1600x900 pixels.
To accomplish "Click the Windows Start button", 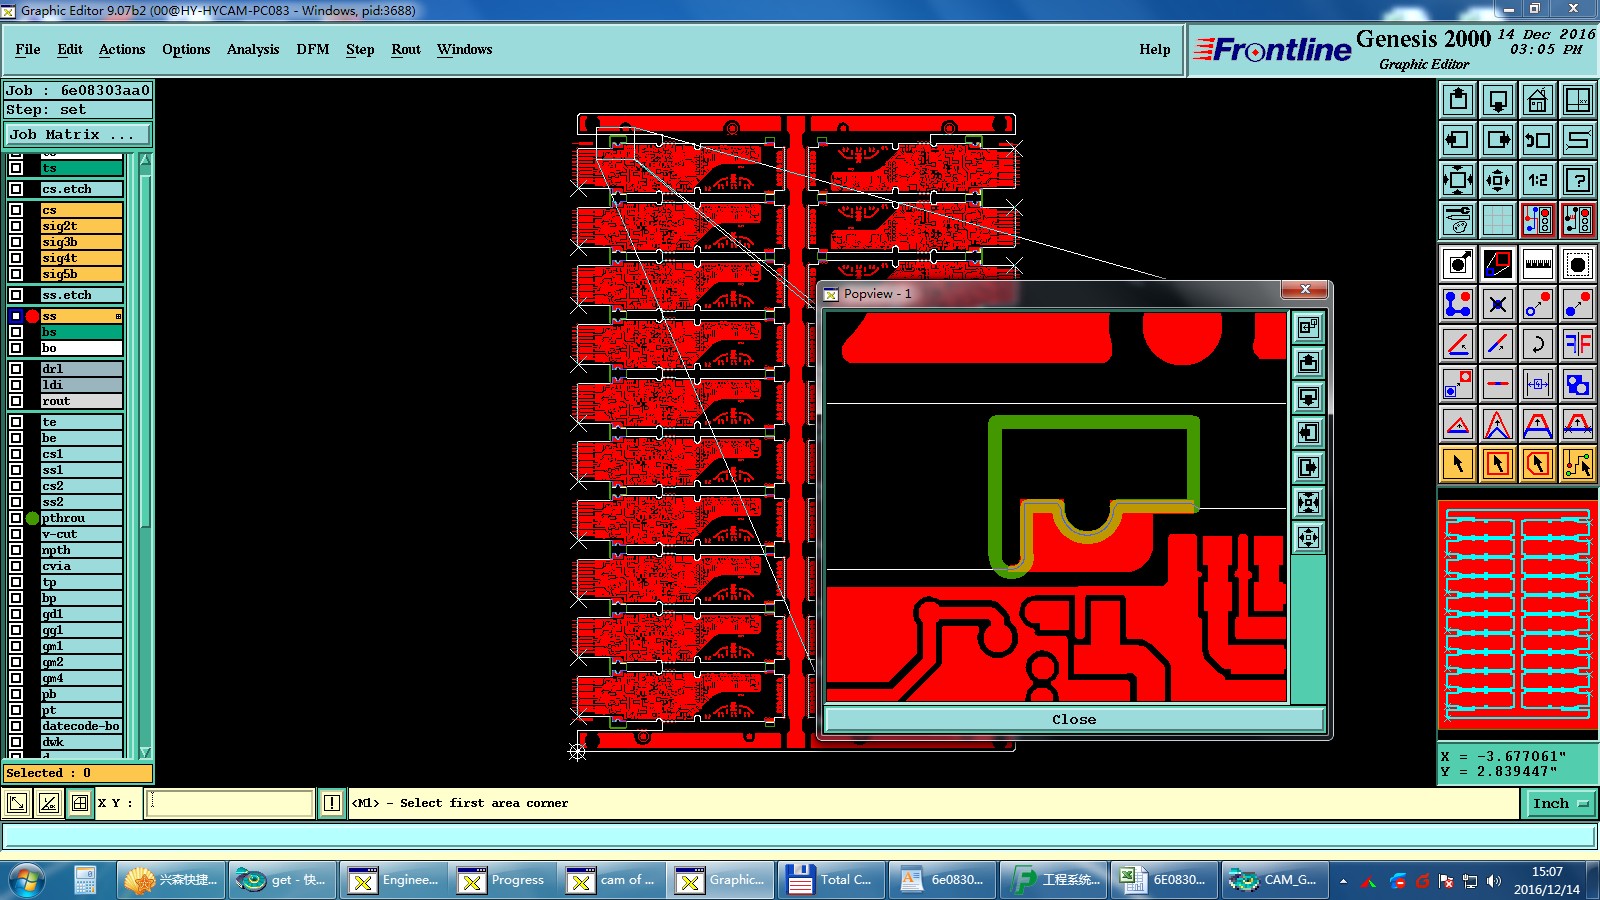I will click(x=27, y=880).
